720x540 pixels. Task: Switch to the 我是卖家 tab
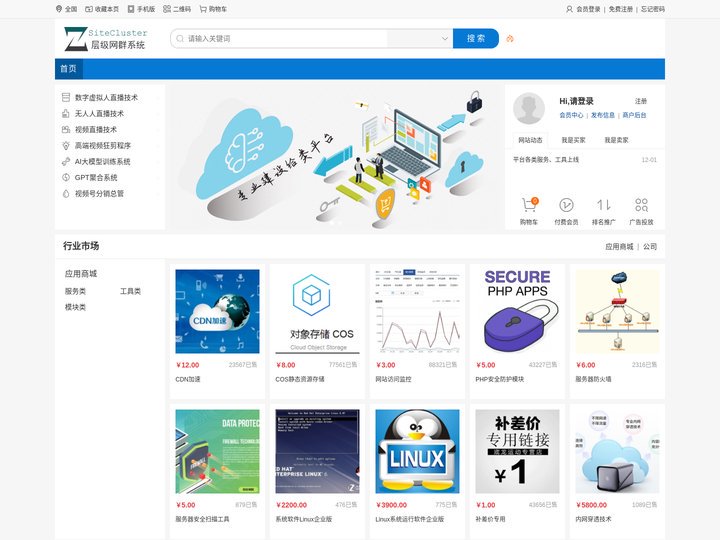coord(616,140)
